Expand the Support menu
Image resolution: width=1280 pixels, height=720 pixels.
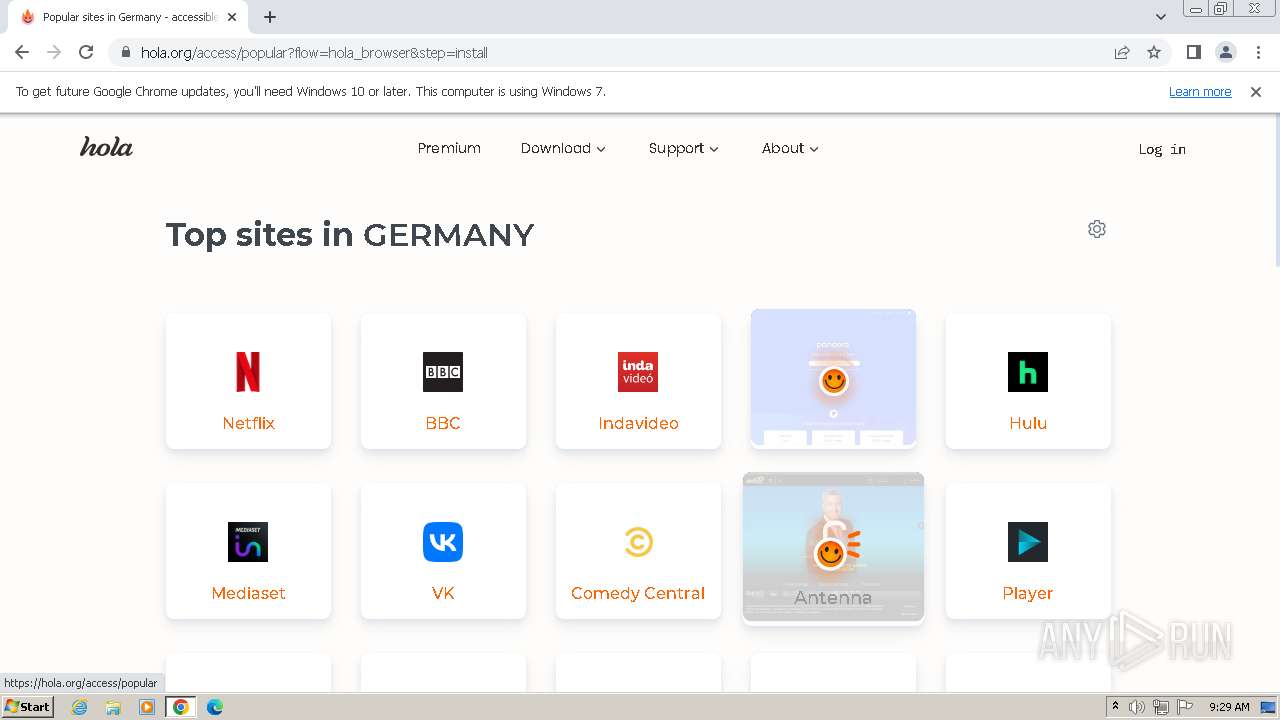coord(684,148)
